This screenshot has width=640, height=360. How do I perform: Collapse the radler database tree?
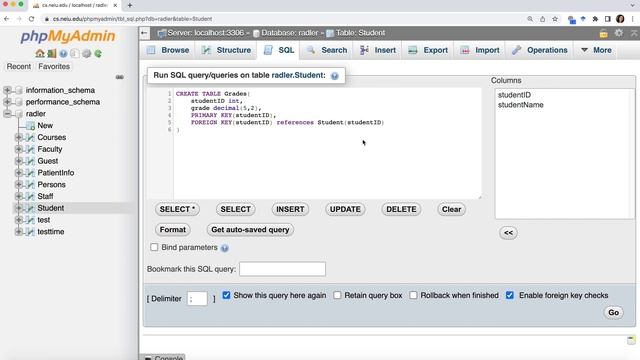coord(7,114)
